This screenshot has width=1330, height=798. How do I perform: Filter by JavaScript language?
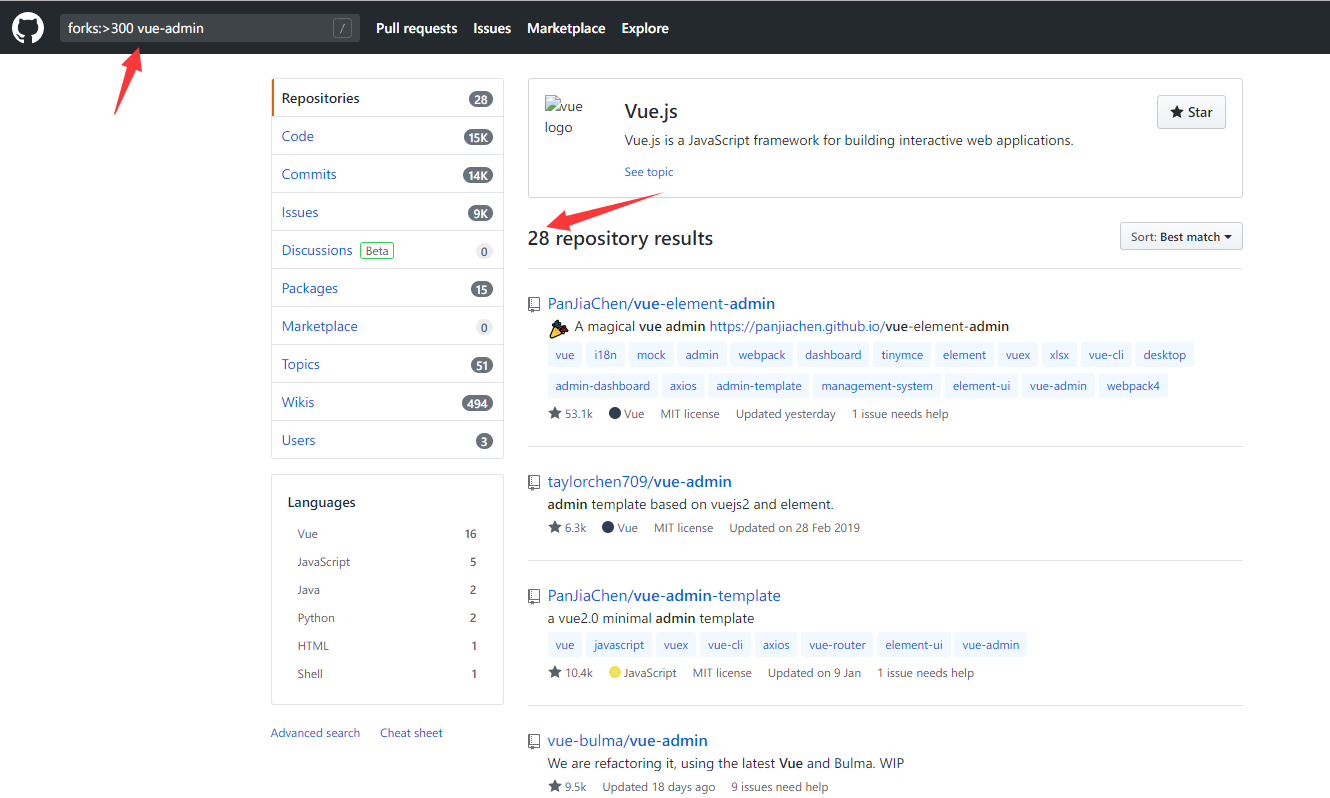387,562
